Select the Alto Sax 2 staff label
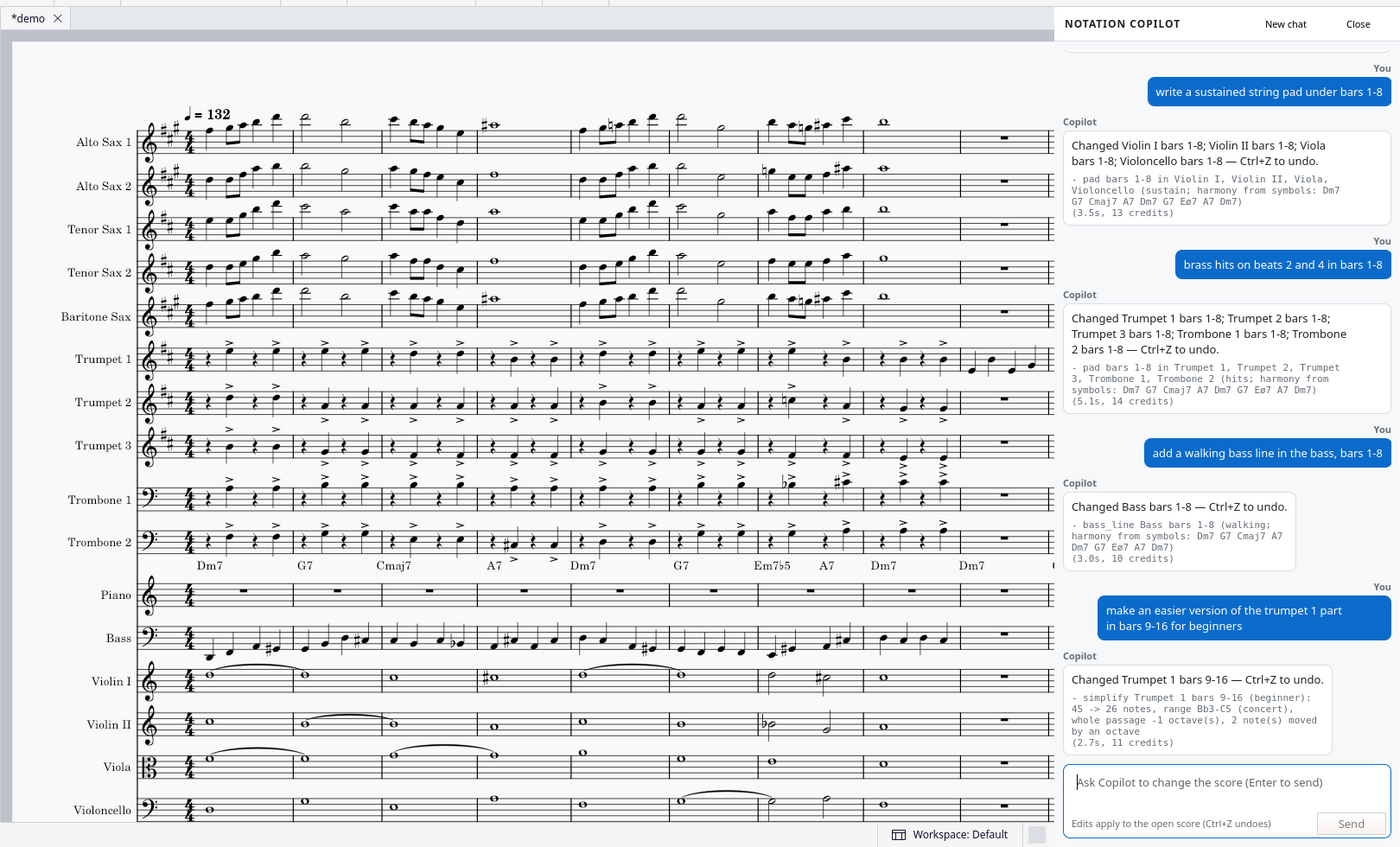Image resolution: width=1400 pixels, height=847 pixels. pos(104,186)
